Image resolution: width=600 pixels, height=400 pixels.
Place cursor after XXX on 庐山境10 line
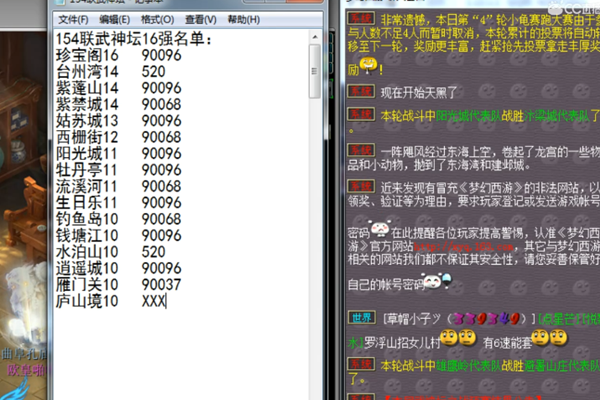pos(166,301)
